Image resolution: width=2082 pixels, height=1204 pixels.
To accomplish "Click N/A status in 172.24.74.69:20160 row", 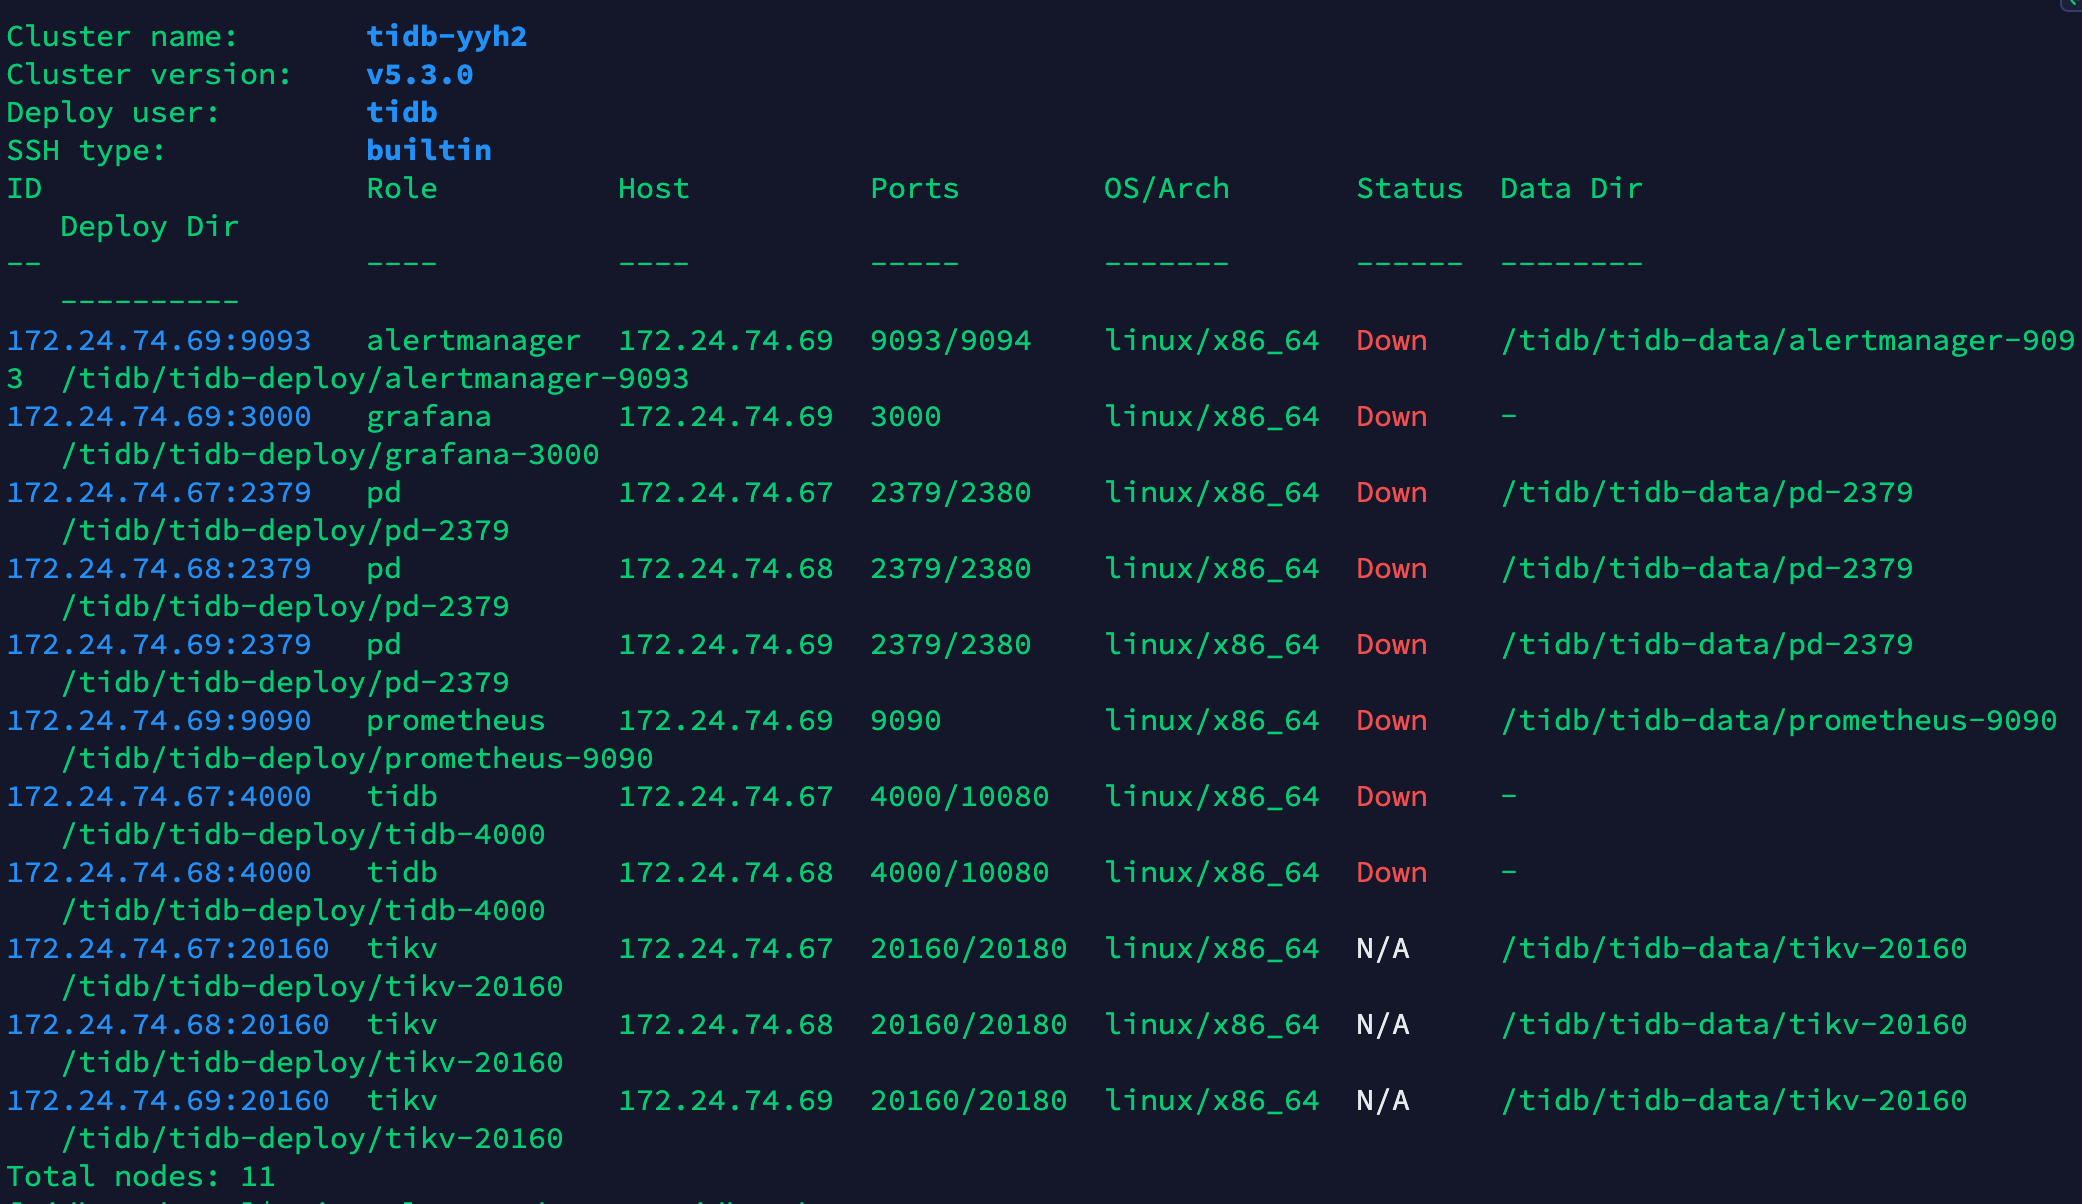I will point(1382,1101).
